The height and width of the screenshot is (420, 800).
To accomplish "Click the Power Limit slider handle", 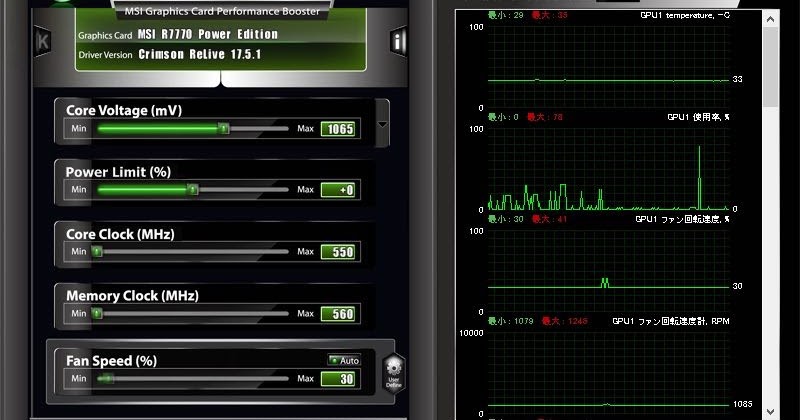I will tap(192, 189).
